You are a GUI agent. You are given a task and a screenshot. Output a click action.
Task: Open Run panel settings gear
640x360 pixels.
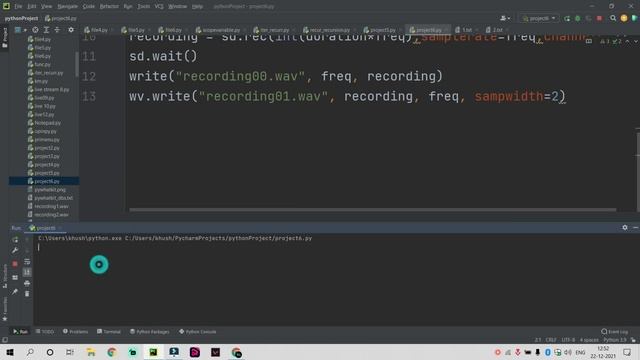tap(624, 227)
